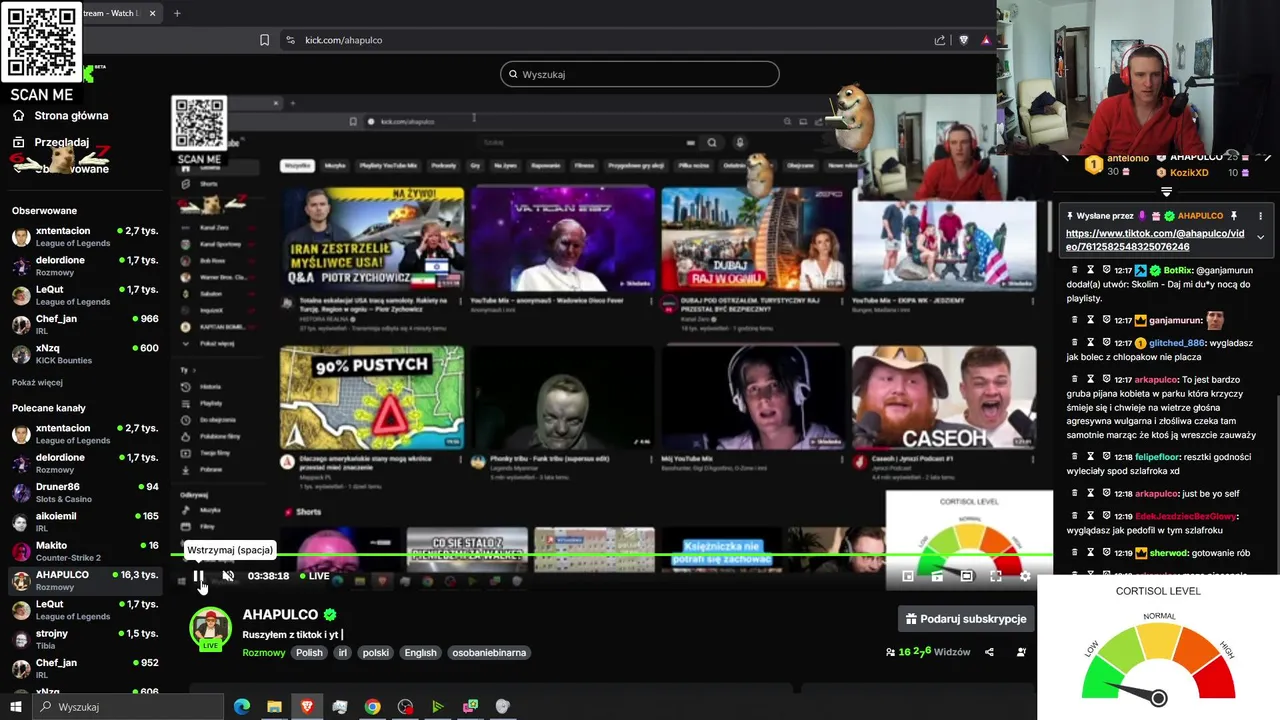Open the stream player settings gear
Viewport: 1280px width, 720px height.
tap(1025, 576)
